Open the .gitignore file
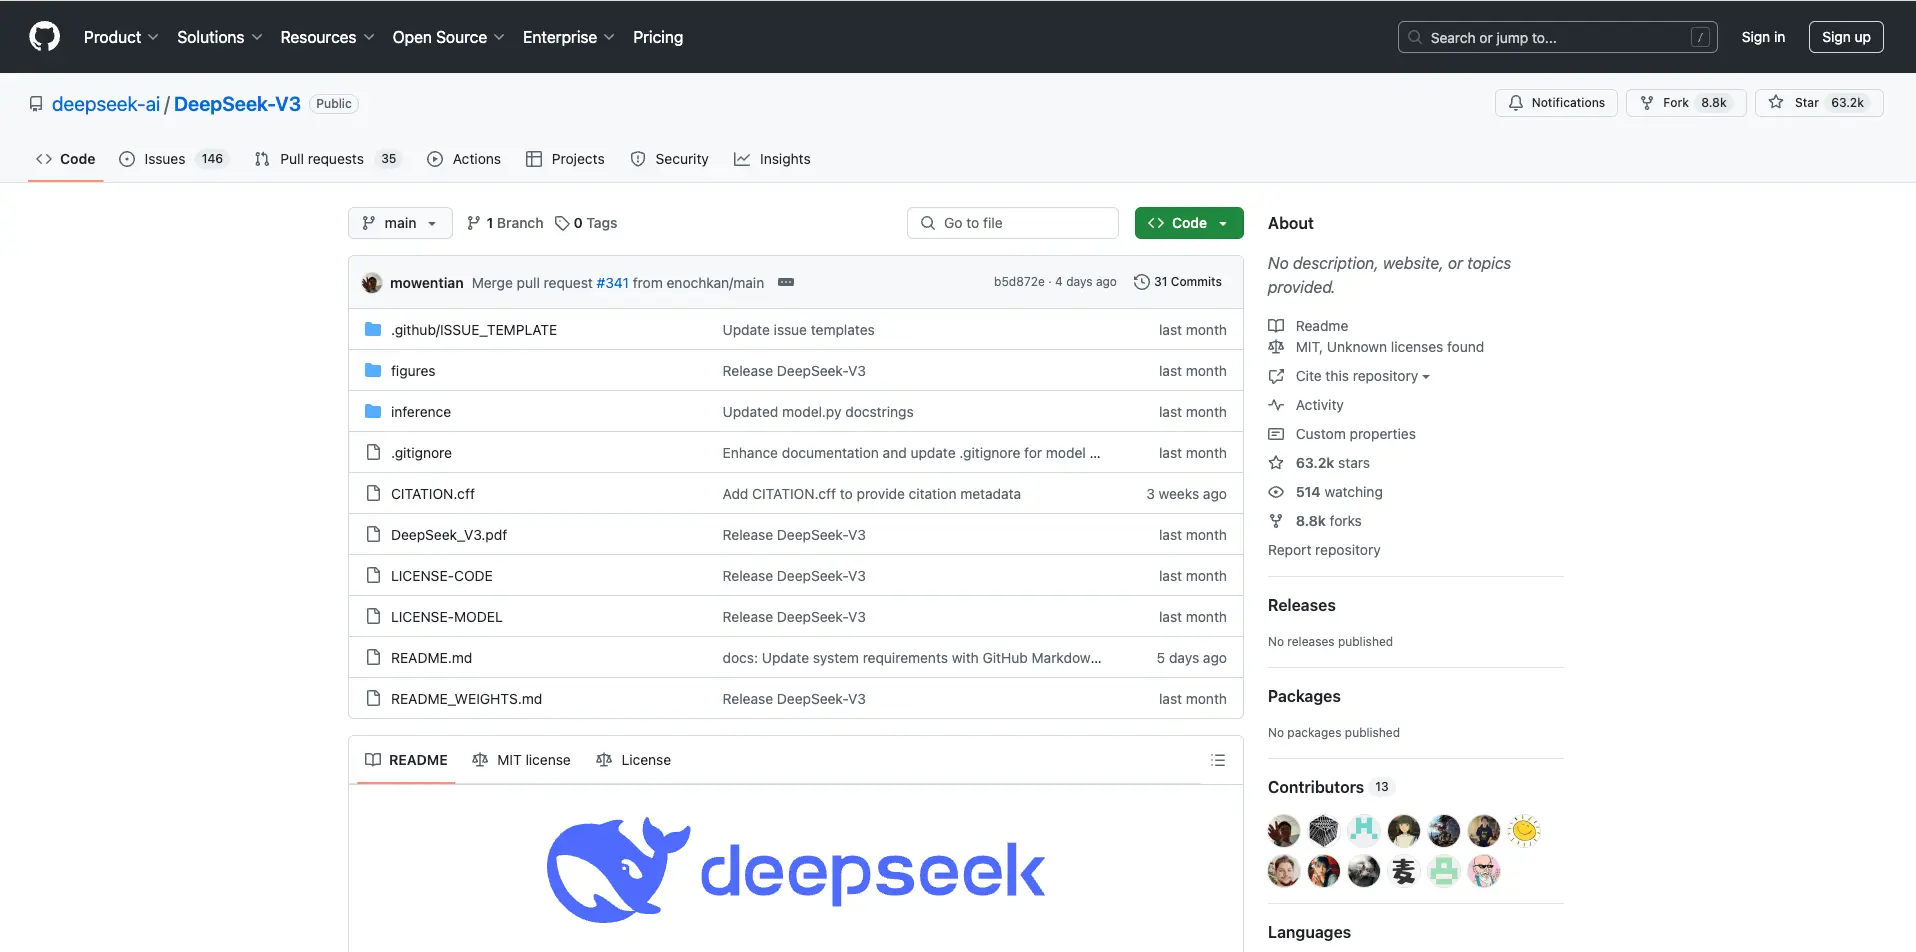The width and height of the screenshot is (1916, 952). [421, 453]
